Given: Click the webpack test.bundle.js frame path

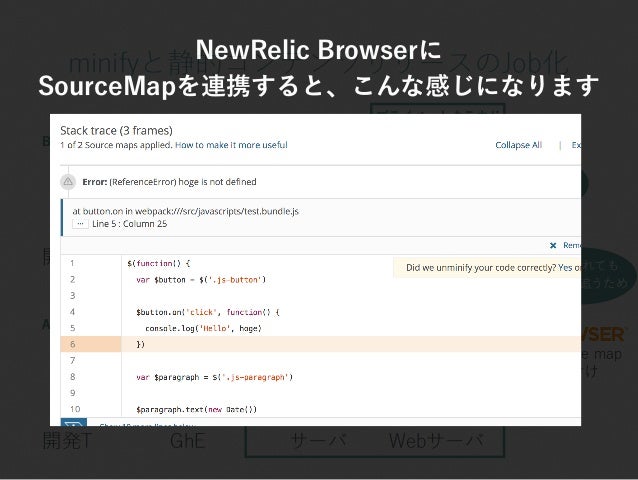Looking at the screenshot, I should tap(216, 211).
